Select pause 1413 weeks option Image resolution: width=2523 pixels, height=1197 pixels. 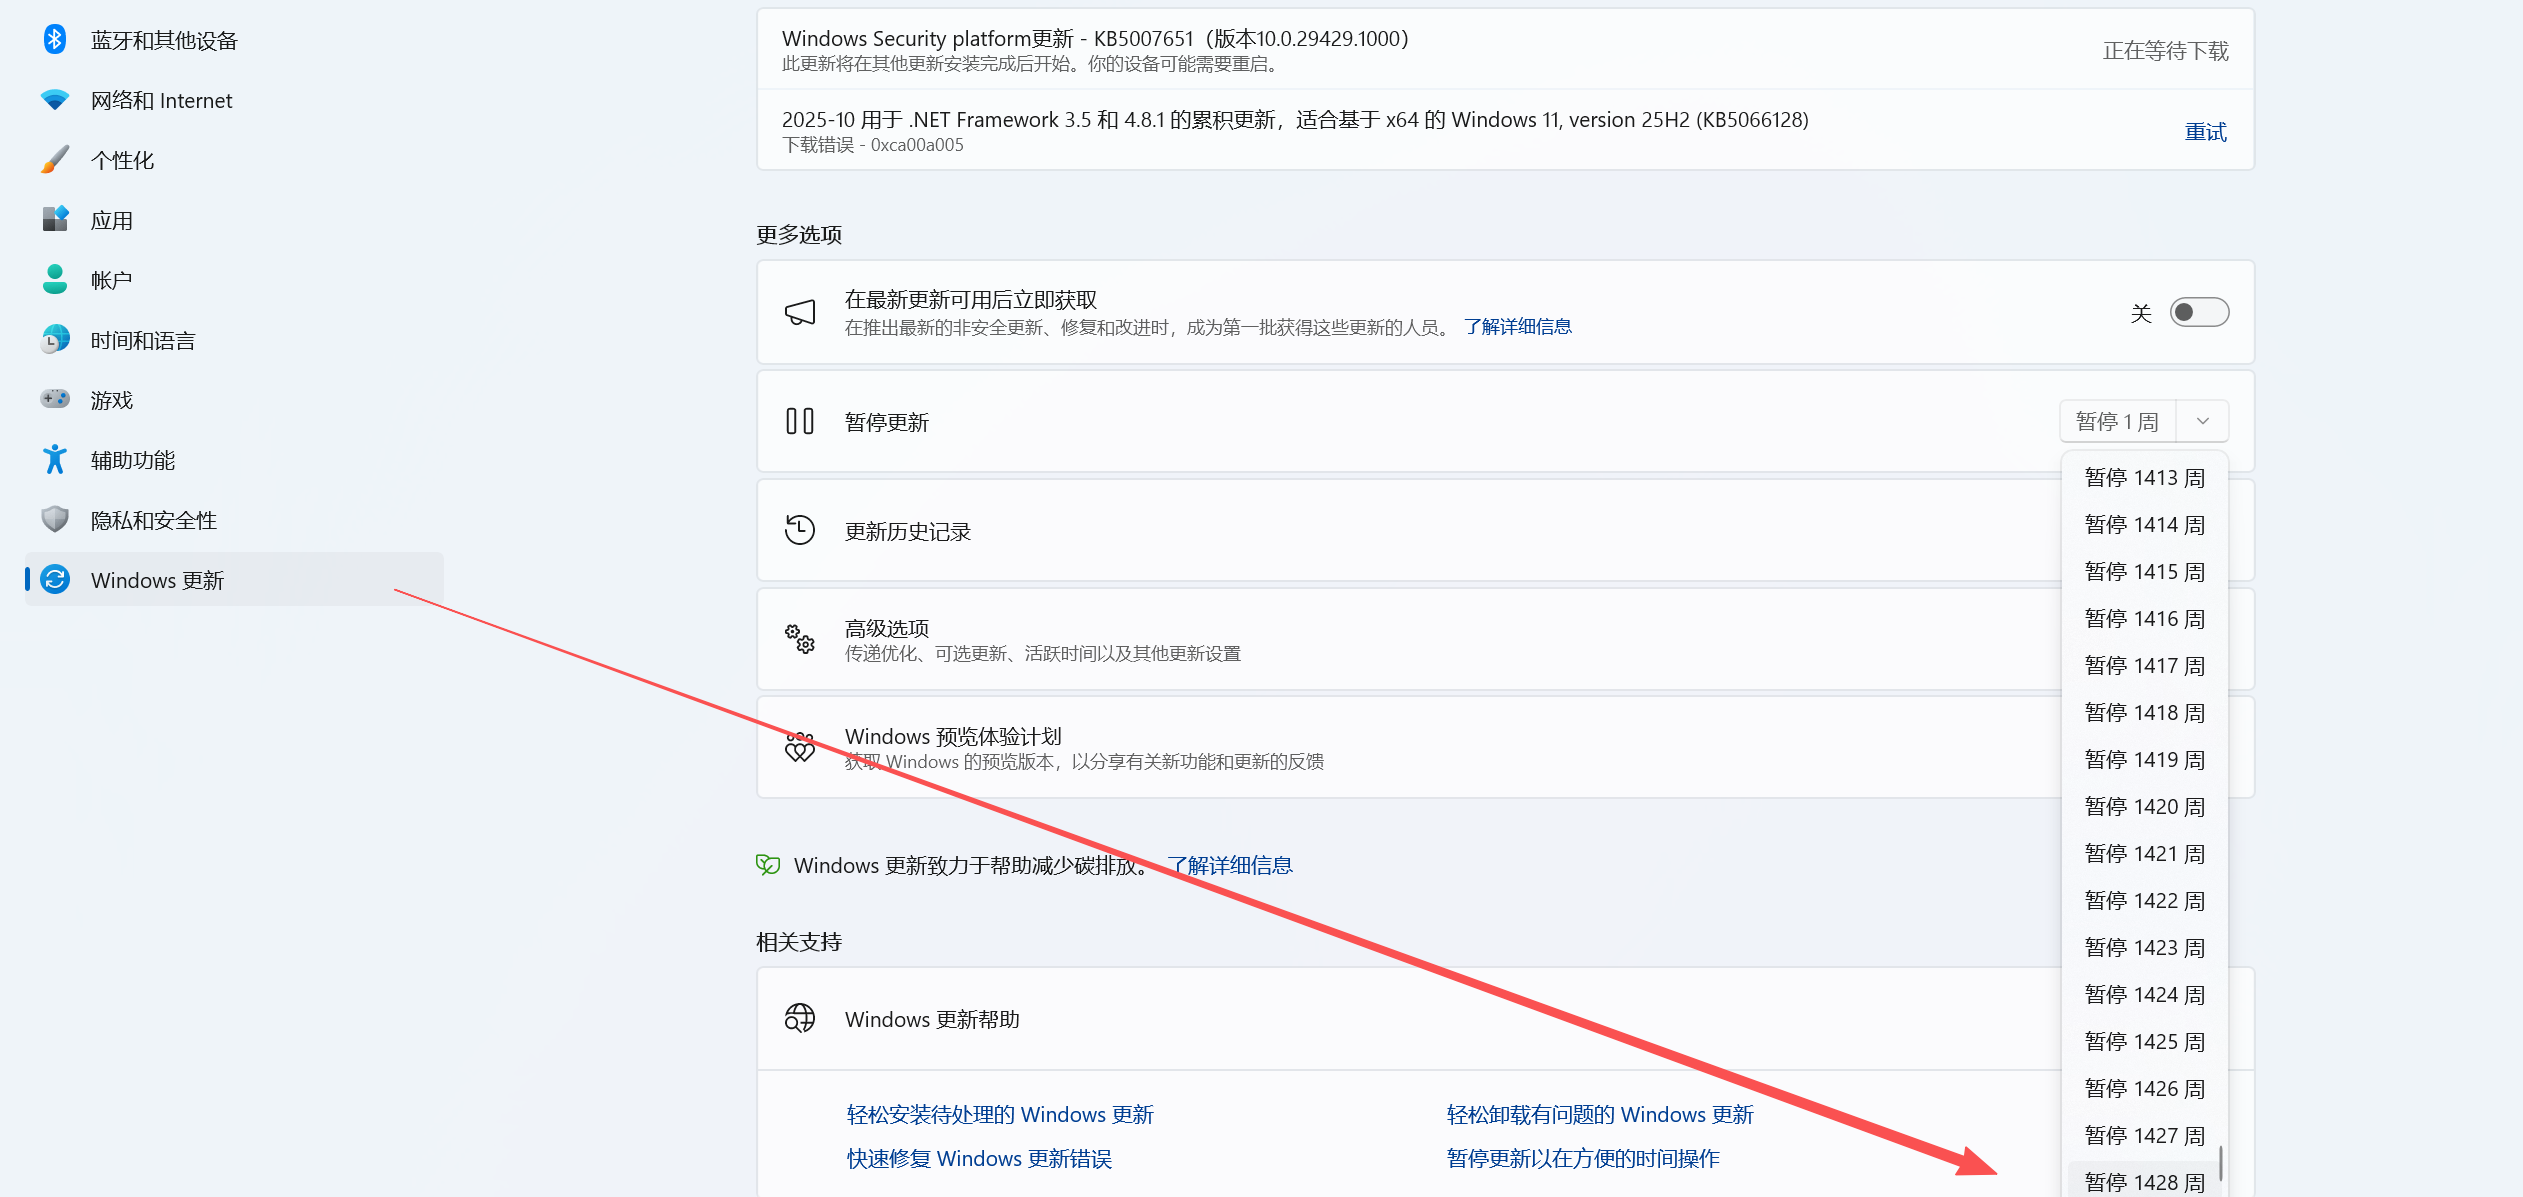click(2144, 478)
